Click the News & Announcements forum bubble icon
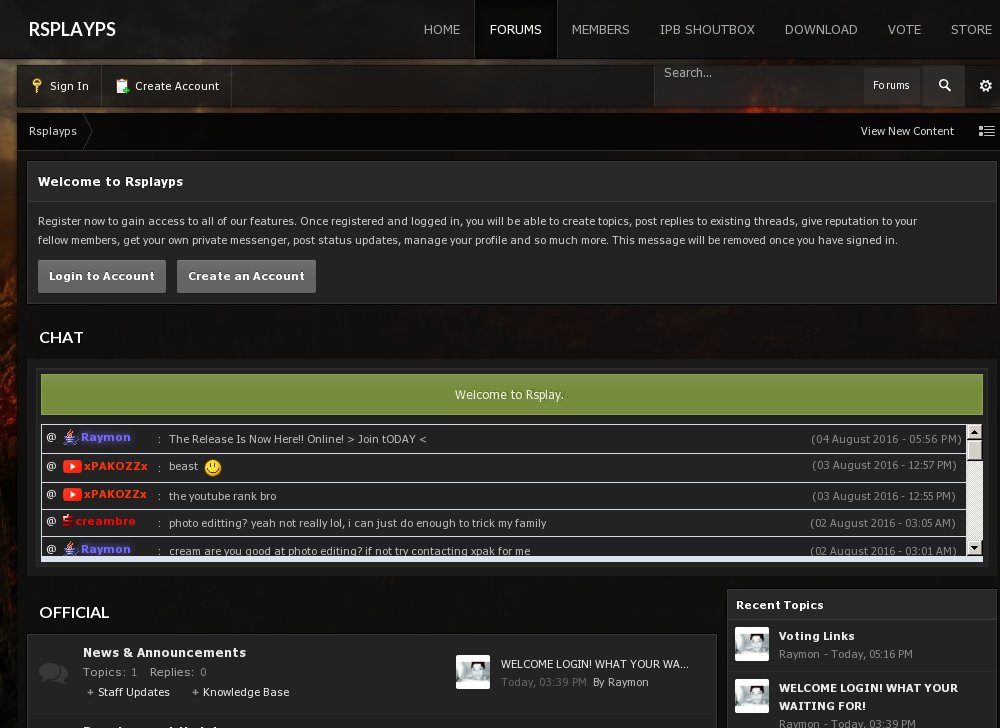Image resolution: width=1000 pixels, height=728 pixels. (53, 672)
